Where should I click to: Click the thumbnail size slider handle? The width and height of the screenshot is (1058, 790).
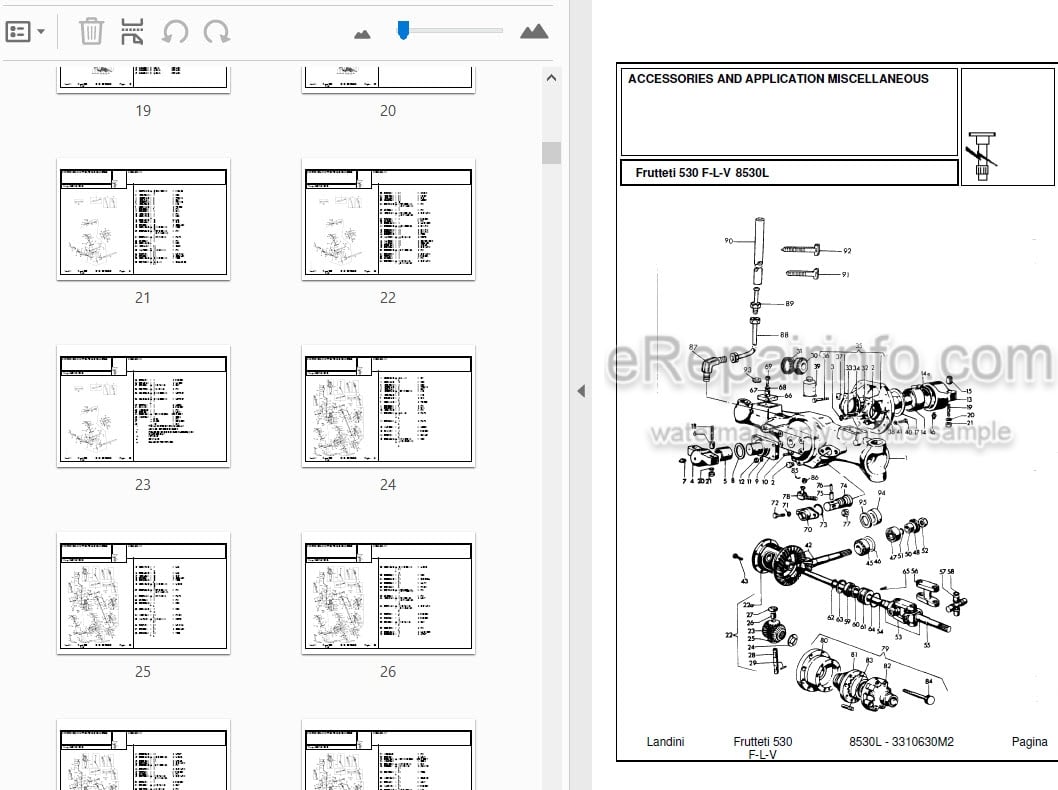(x=403, y=30)
